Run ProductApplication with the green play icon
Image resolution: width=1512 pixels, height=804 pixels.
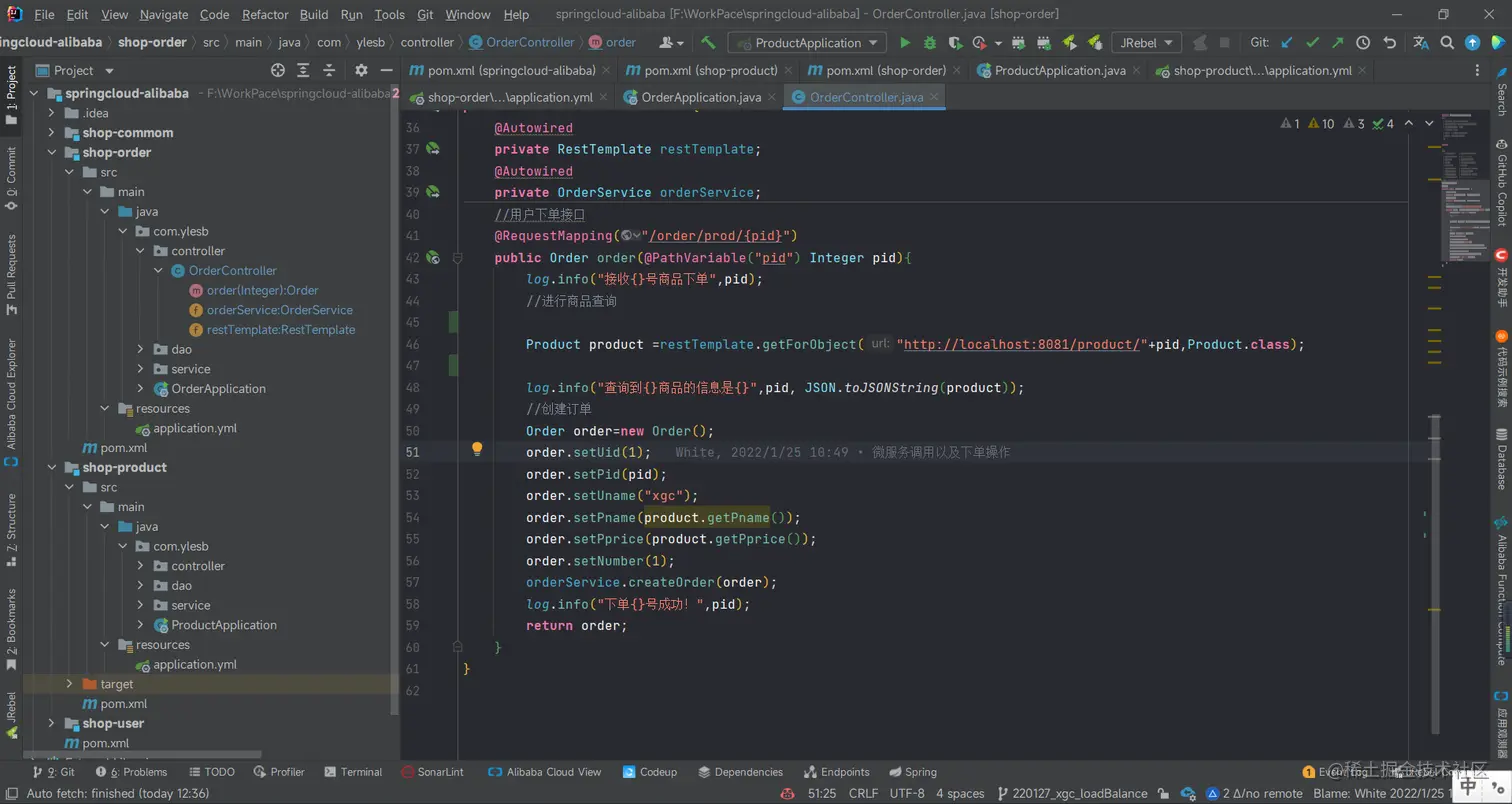905,43
